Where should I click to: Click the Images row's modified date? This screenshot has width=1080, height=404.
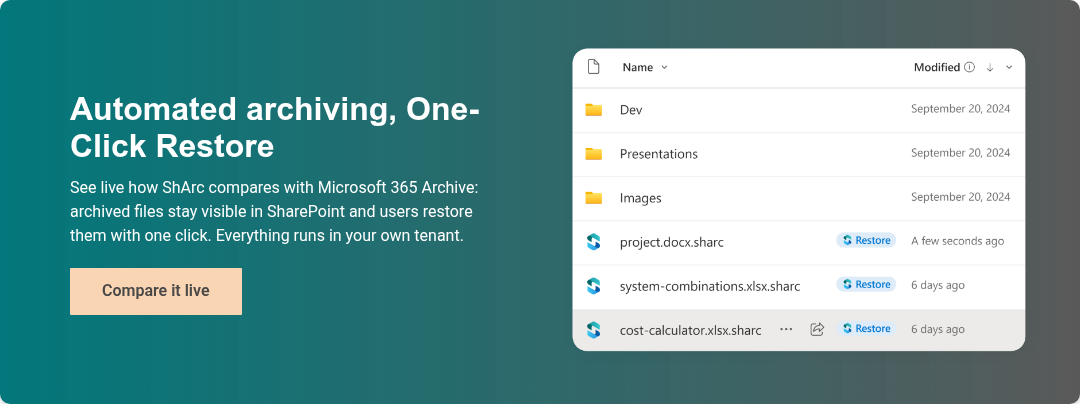click(x=961, y=197)
